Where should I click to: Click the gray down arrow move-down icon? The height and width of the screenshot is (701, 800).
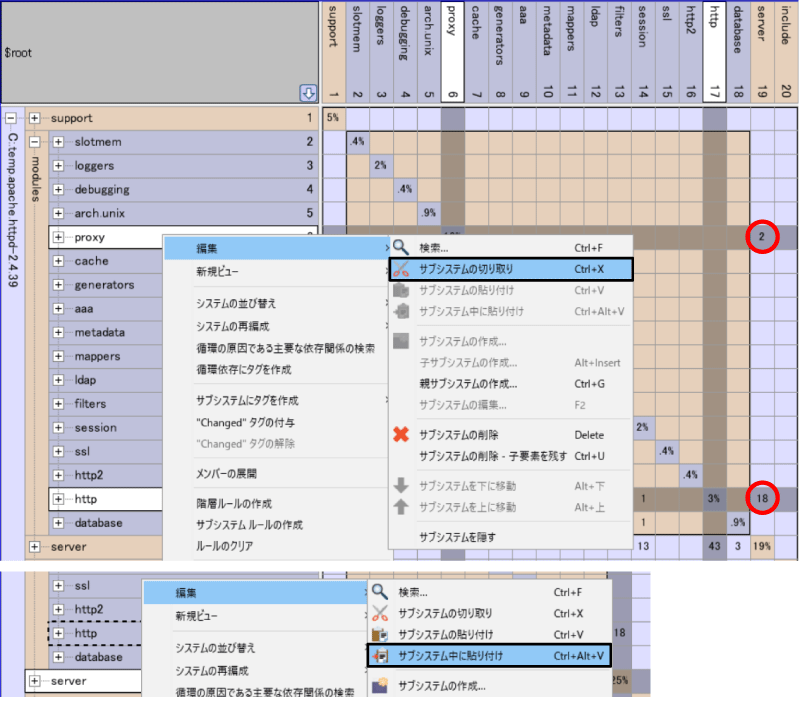pyautogui.click(x=401, y=486)
